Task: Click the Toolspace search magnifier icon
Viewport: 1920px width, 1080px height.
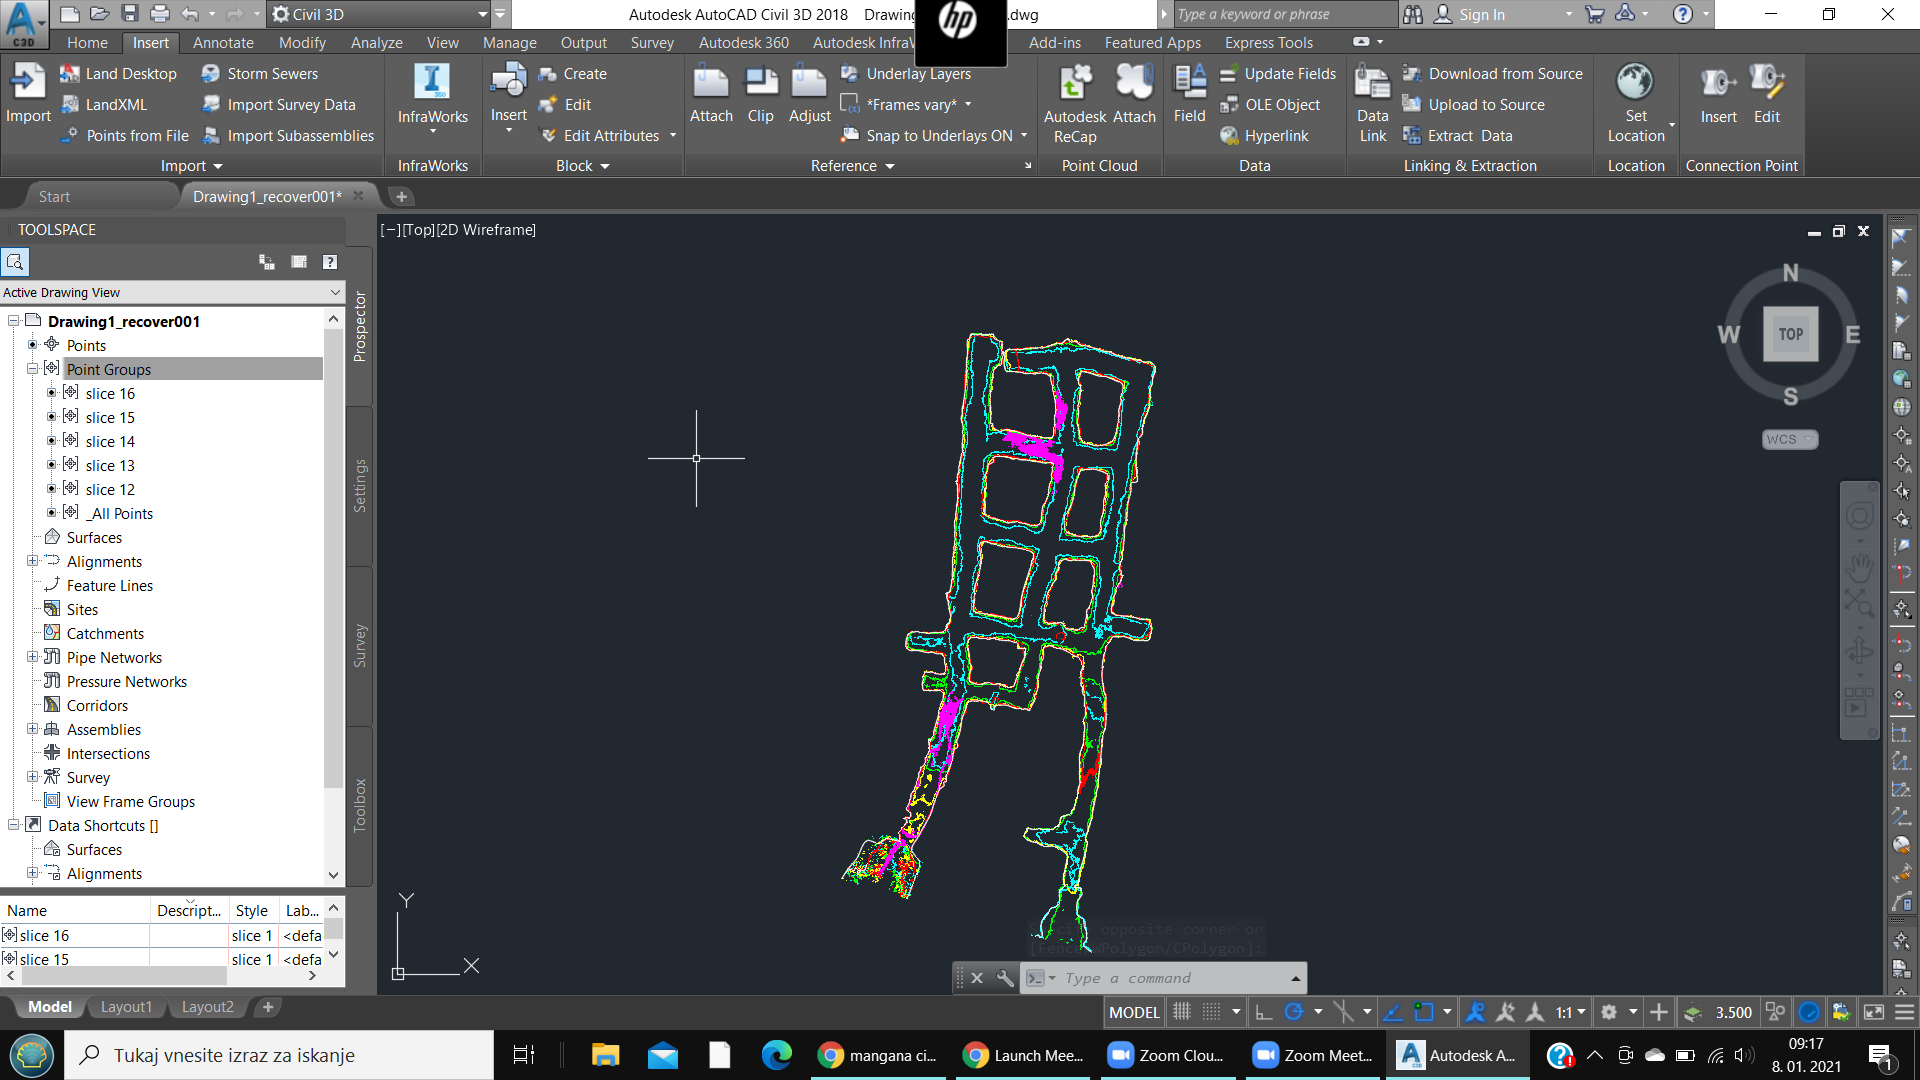Action: [15, 262]
